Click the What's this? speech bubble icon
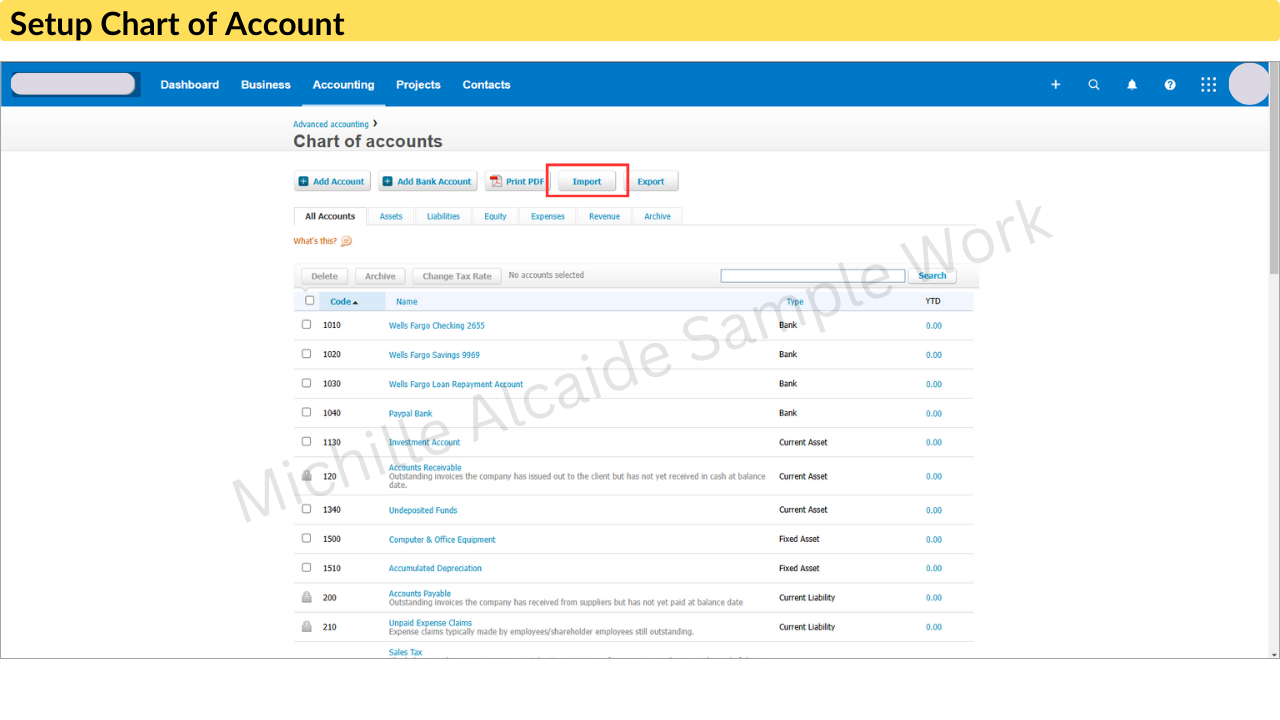This screenshot has height=720, width=1280. 346,241
